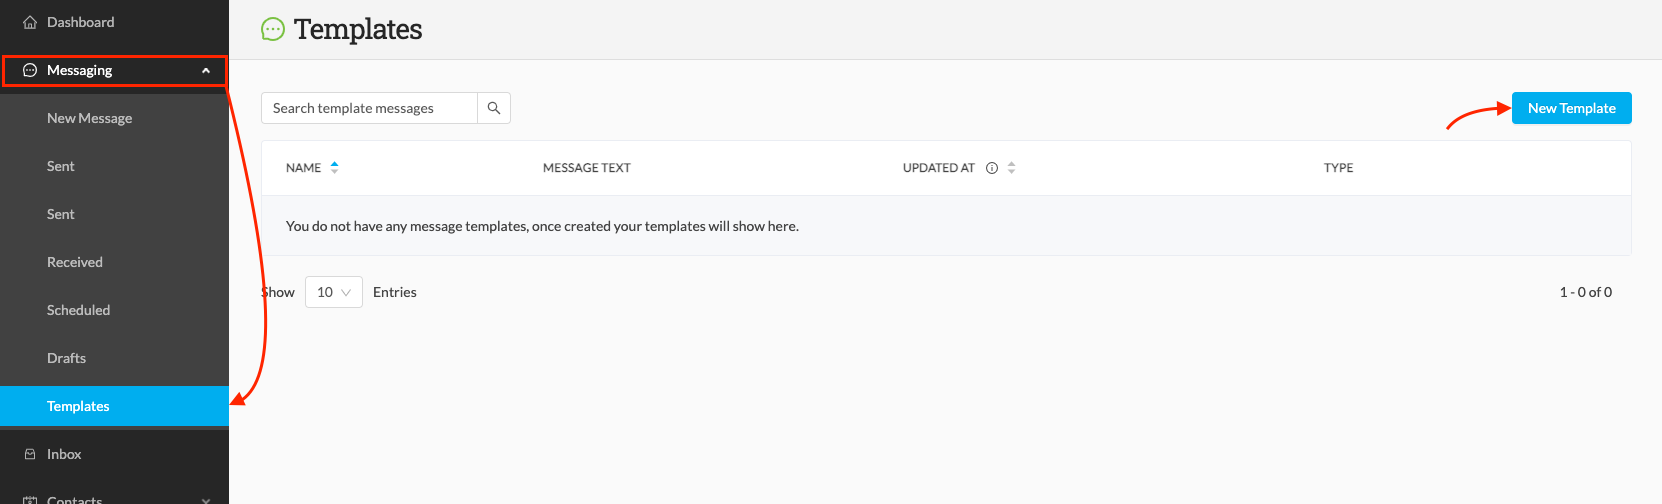Go to Scheduled messages

point(78,310)
